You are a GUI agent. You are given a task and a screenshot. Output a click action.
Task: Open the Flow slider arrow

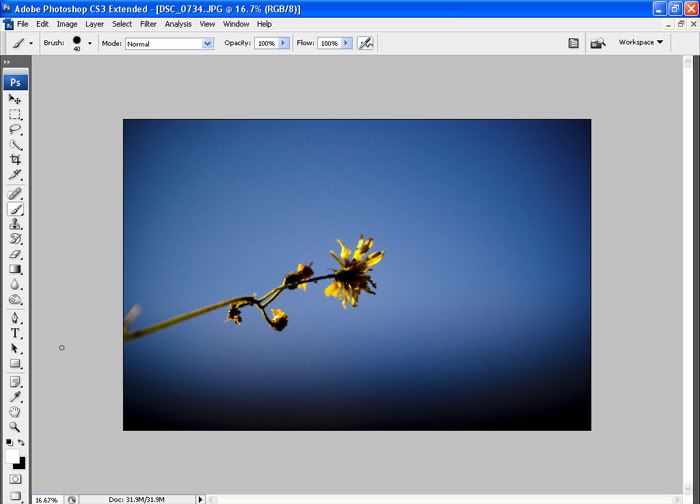[346, 43]
